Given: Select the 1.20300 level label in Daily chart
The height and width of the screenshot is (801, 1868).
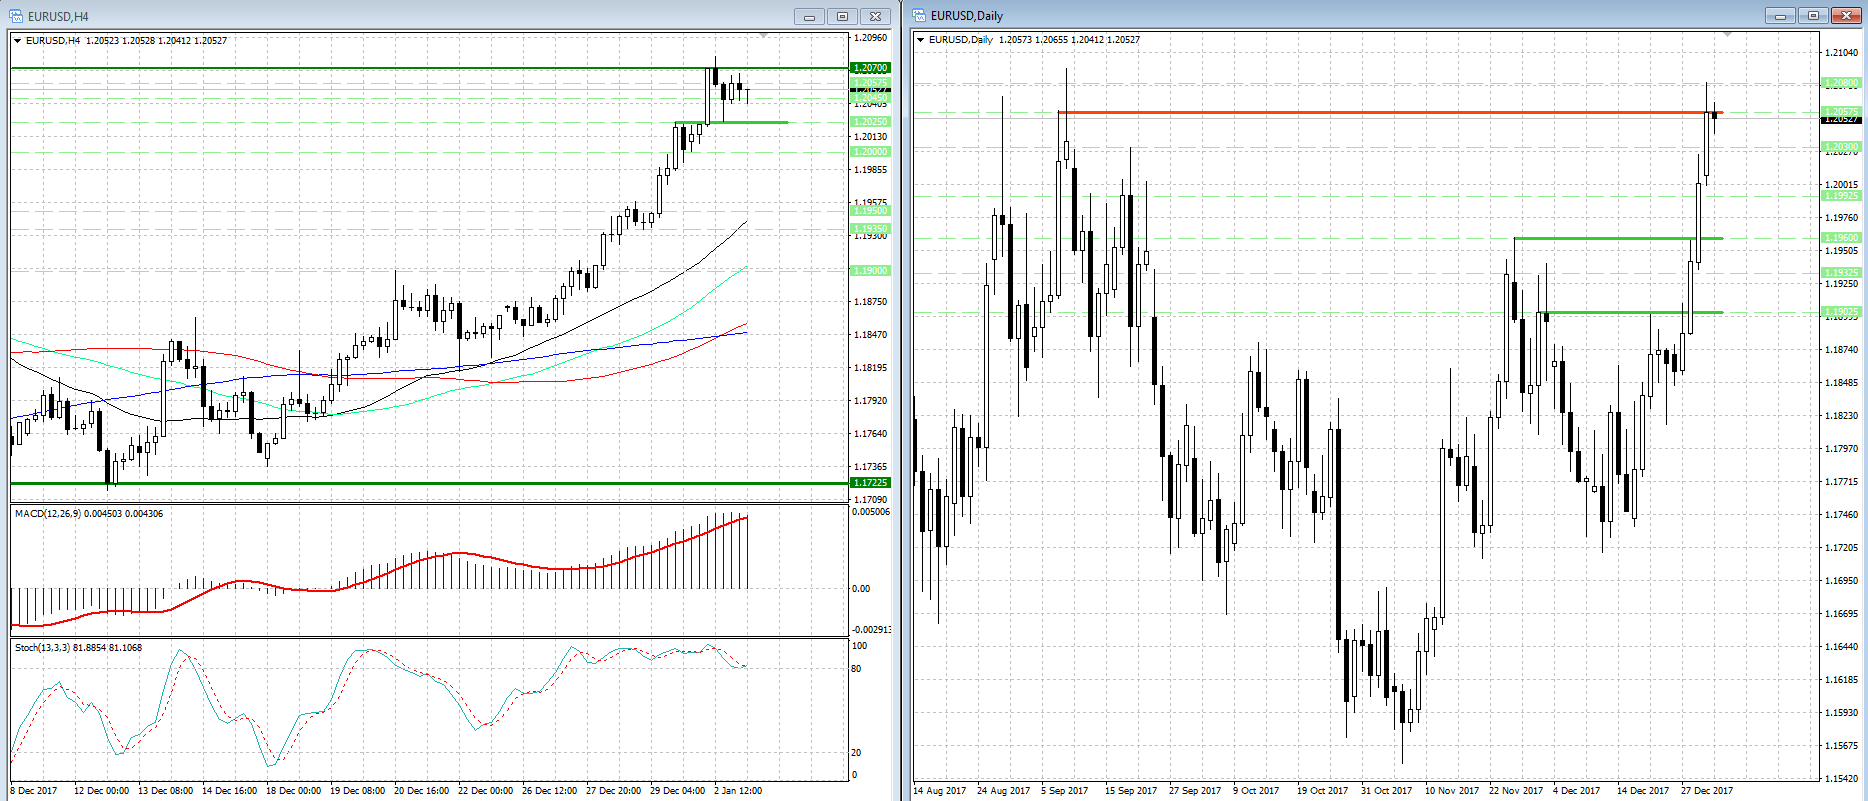Looking at the screenshot, I should point(1841,147).
